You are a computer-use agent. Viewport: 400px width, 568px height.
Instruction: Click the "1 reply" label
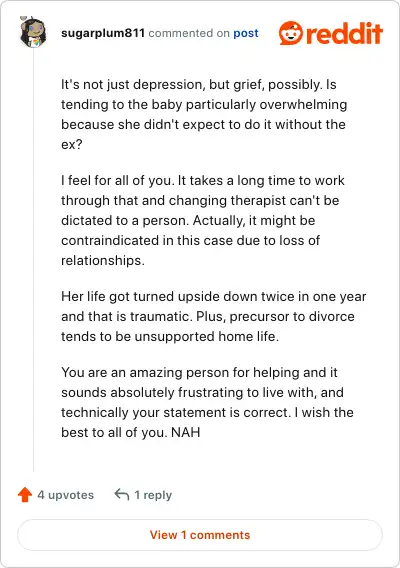(x=153, y=495)
